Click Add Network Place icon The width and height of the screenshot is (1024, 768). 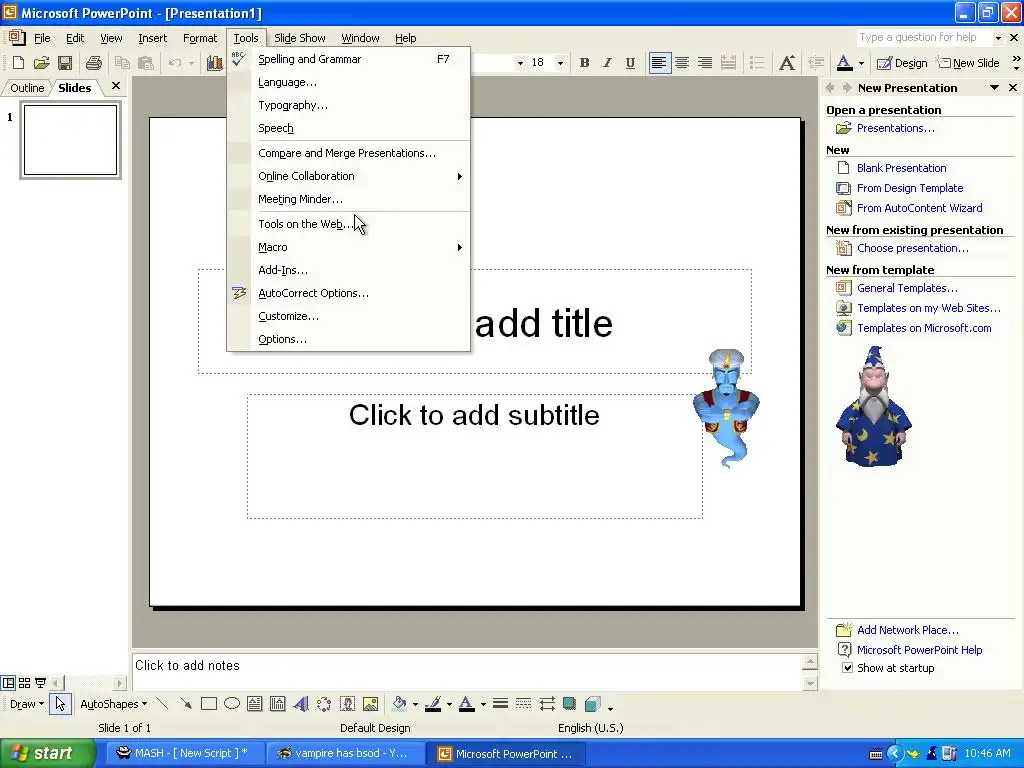(844, 630)
